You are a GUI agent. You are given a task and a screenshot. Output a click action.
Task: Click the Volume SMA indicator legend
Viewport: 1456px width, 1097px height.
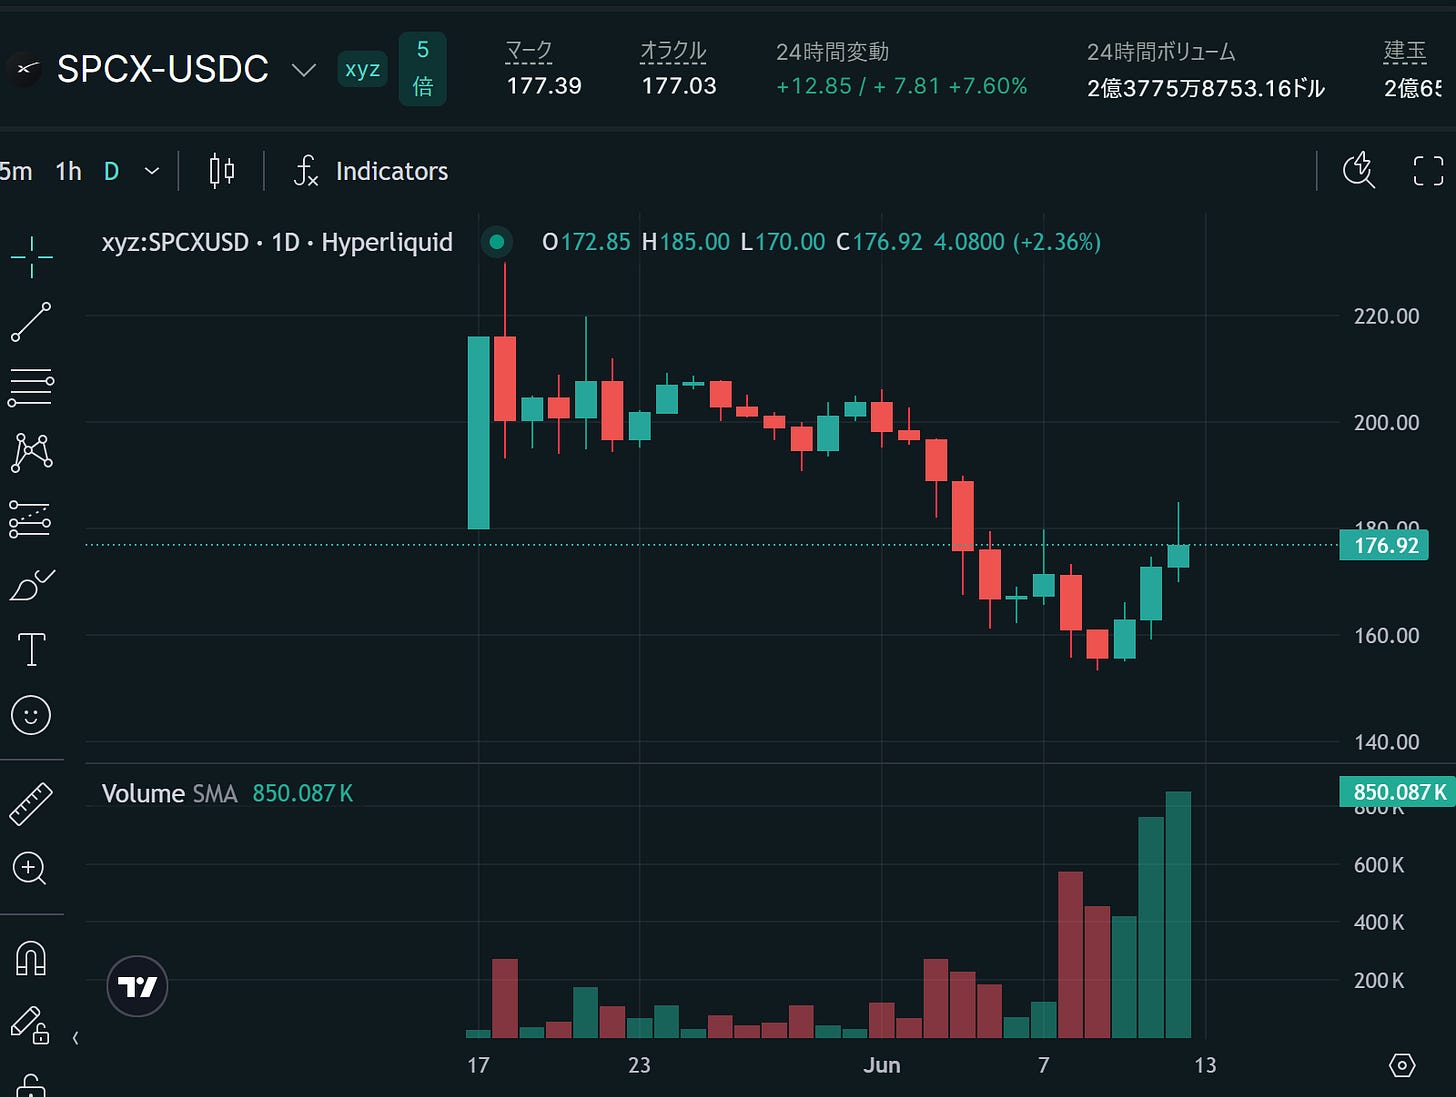point(227,793)
